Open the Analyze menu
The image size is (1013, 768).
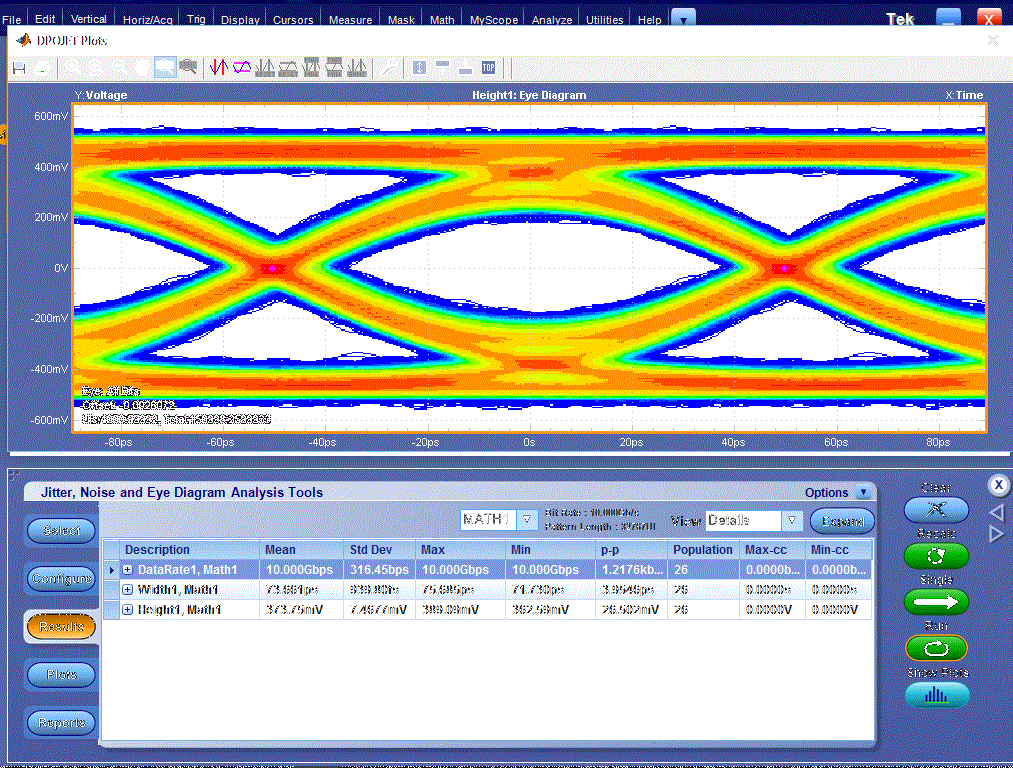point(552,19)
